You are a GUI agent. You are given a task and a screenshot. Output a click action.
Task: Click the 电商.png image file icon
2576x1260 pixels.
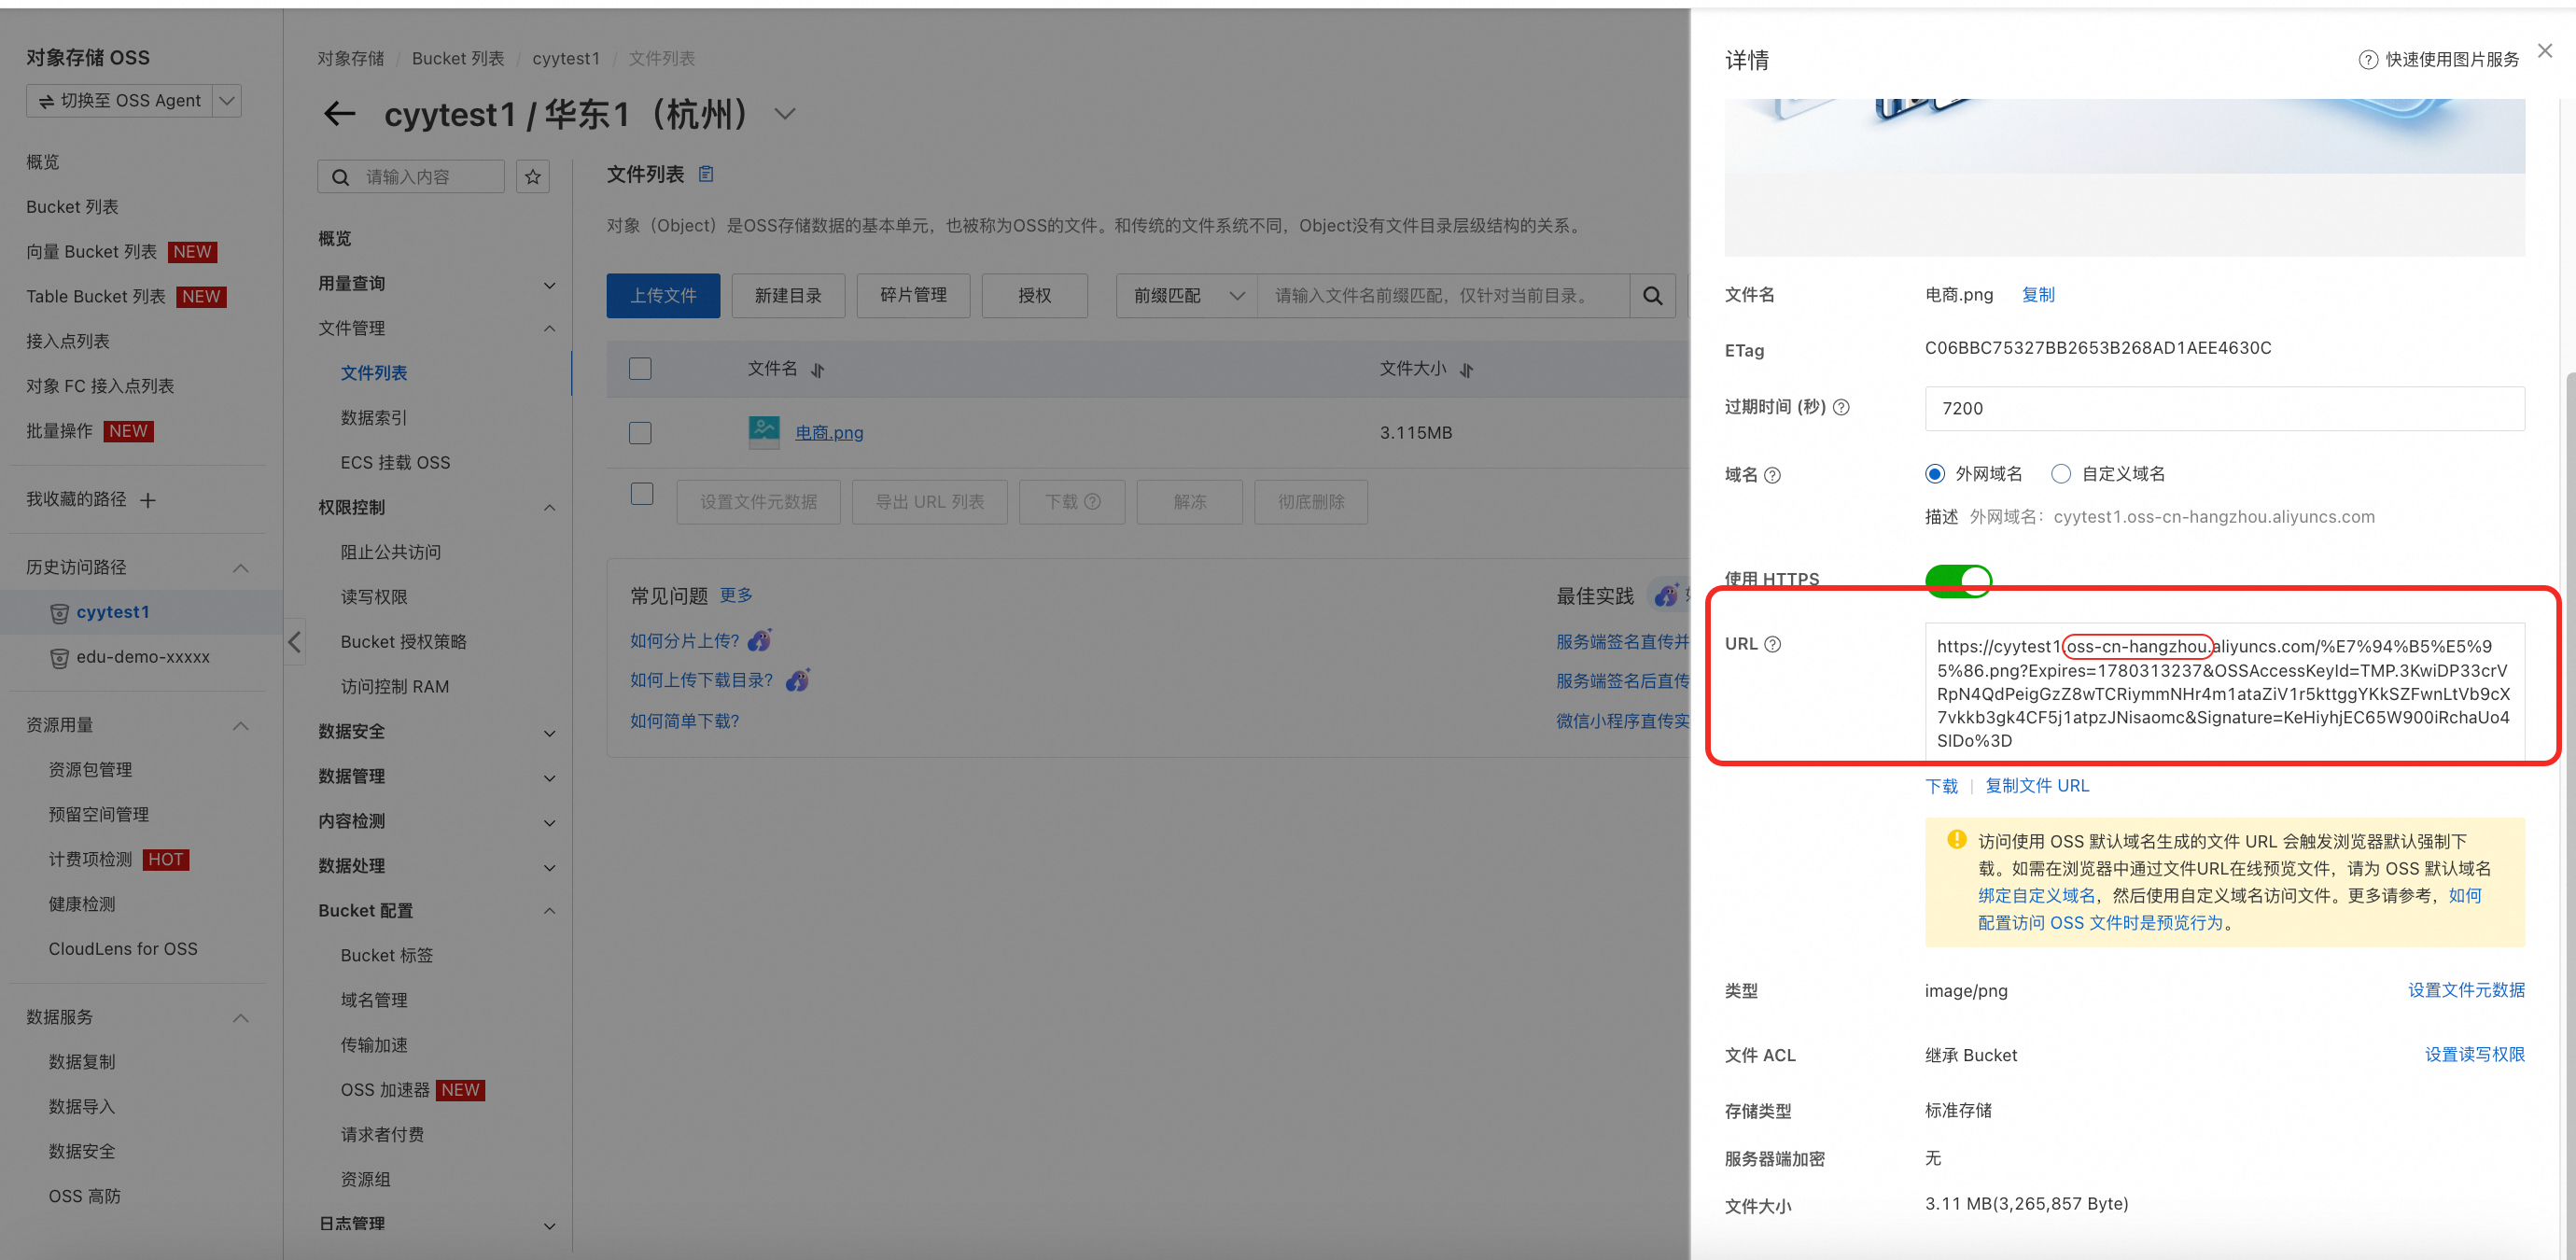click(x=764, y=432)
